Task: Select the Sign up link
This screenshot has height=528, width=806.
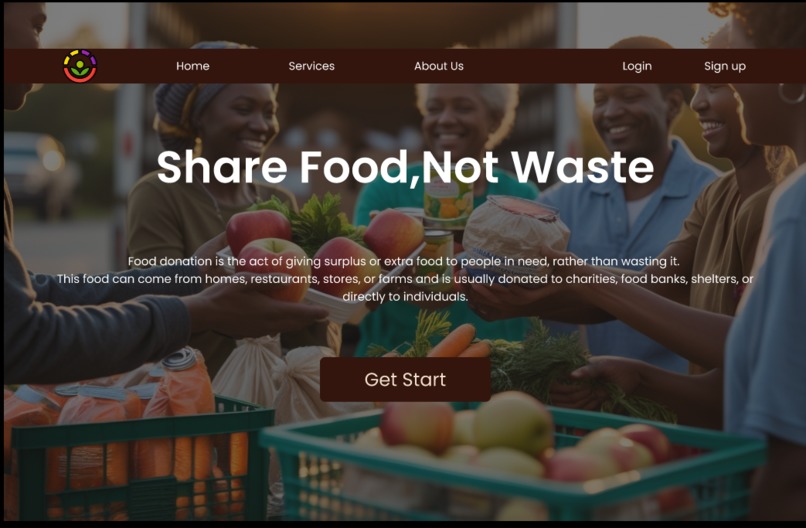Action: tap(725, 66)
